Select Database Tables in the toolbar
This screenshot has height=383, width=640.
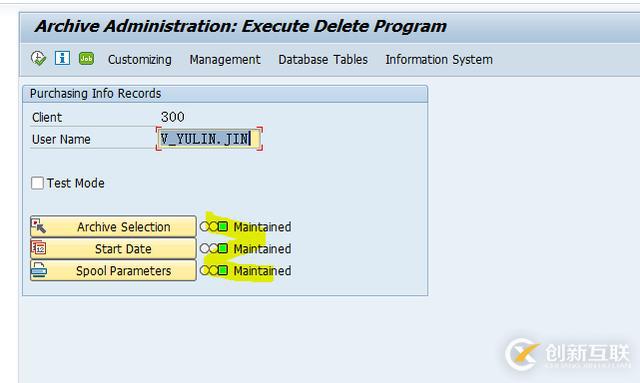pos(323,60)
